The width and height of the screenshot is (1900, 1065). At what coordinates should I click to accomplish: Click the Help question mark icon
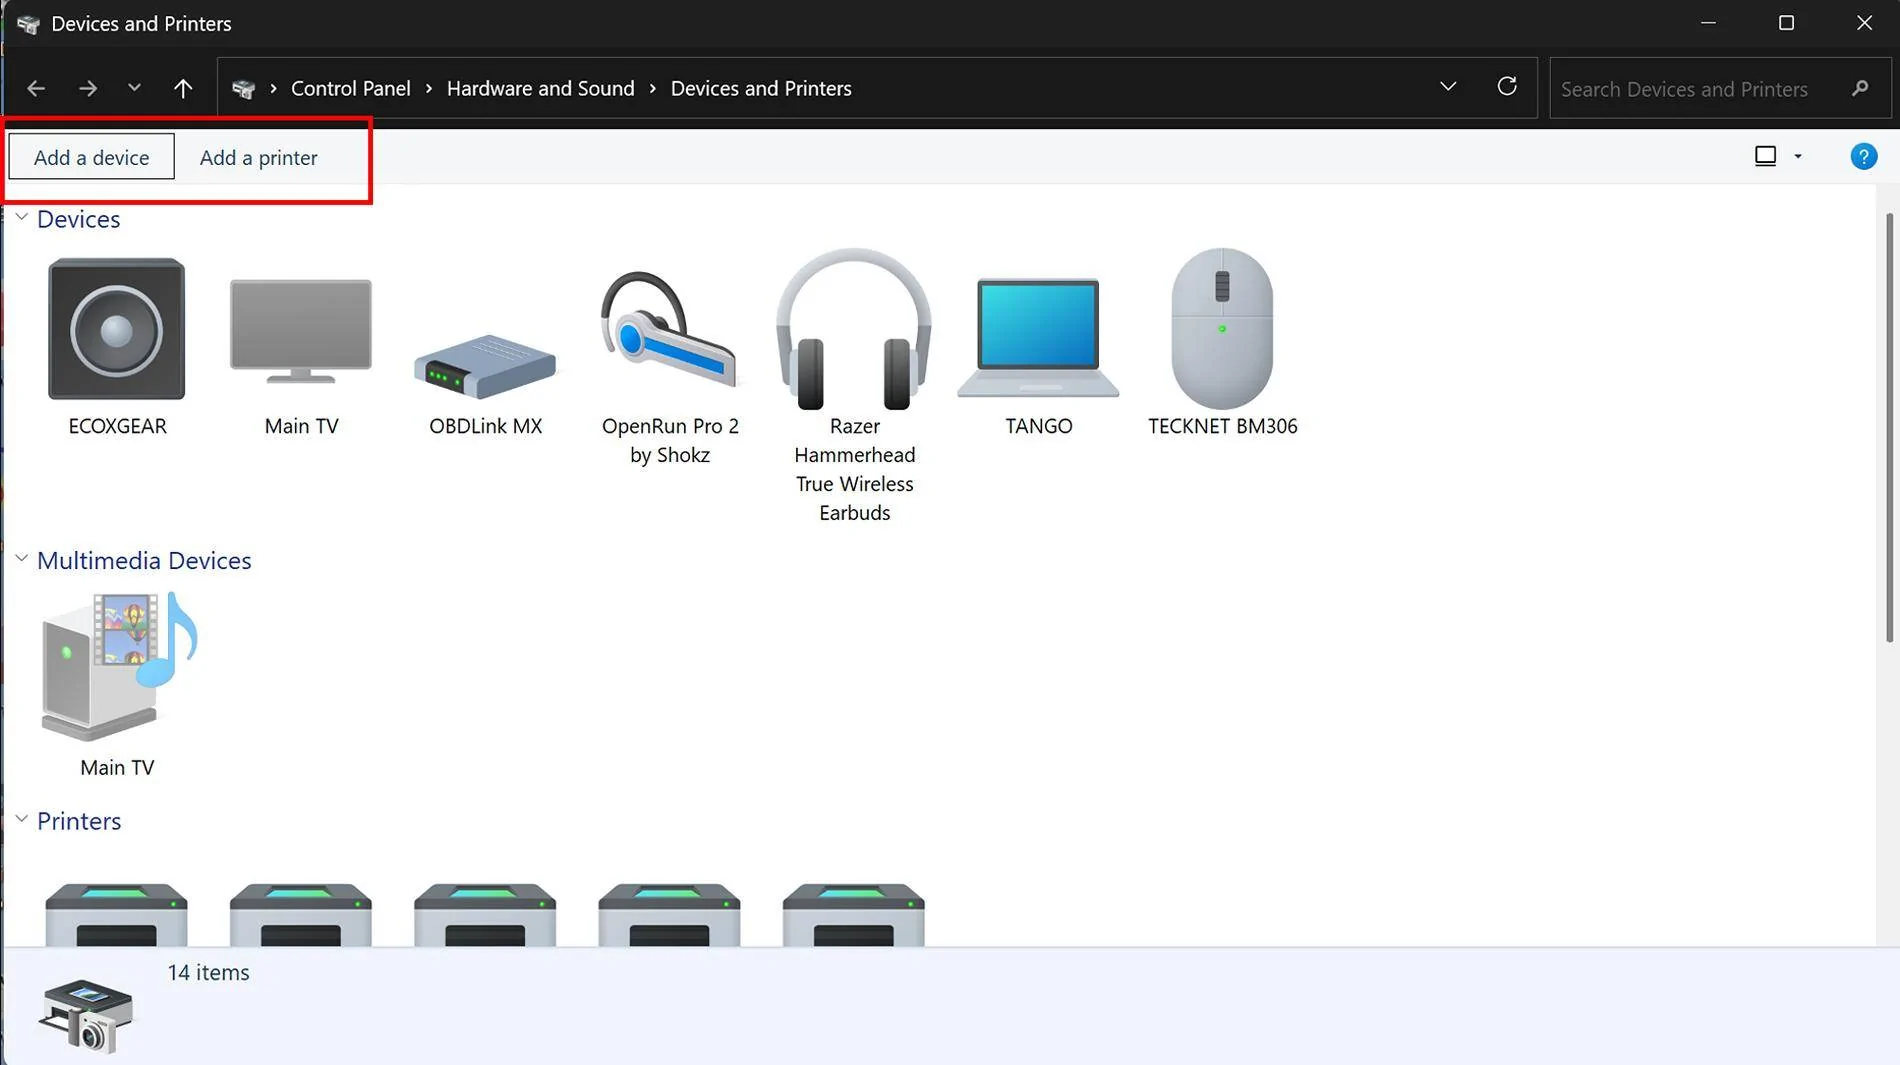(1863, 157)
